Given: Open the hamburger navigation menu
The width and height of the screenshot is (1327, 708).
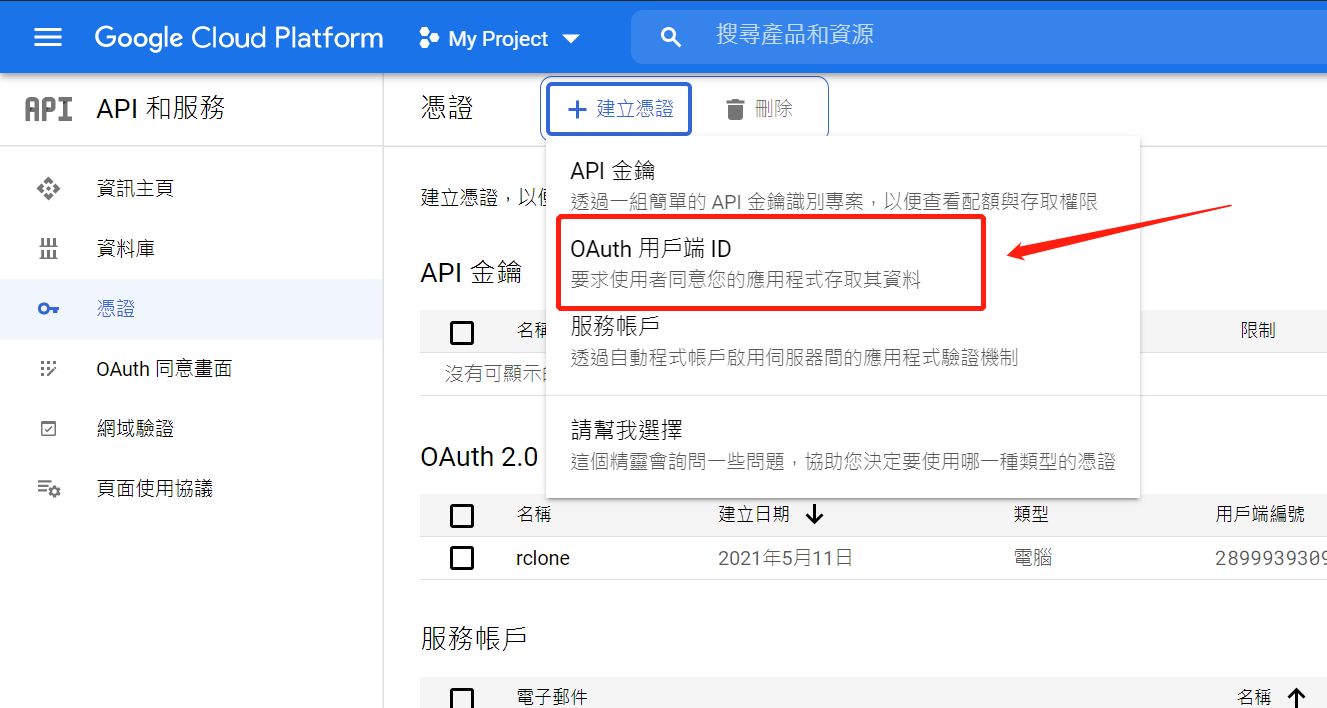Looking at the screenshot, I should (48, 38).
